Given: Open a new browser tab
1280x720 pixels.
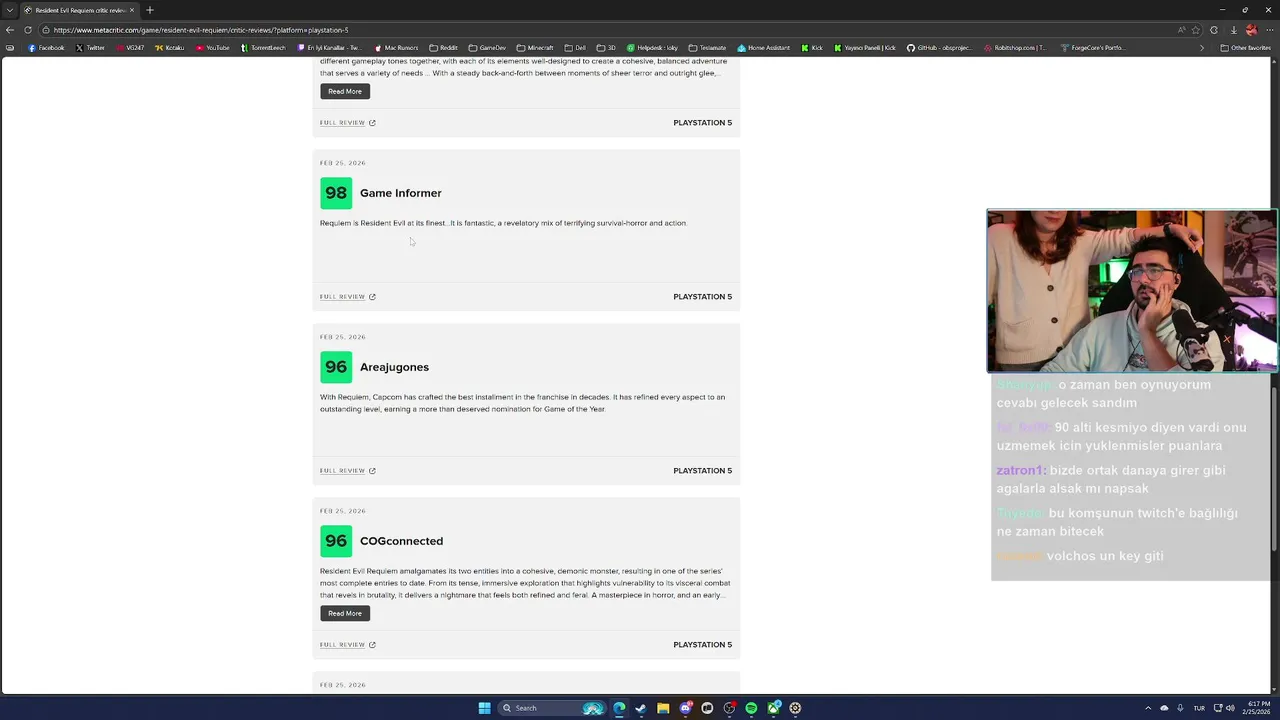Looking at the screenshot, I should point(150,10).
